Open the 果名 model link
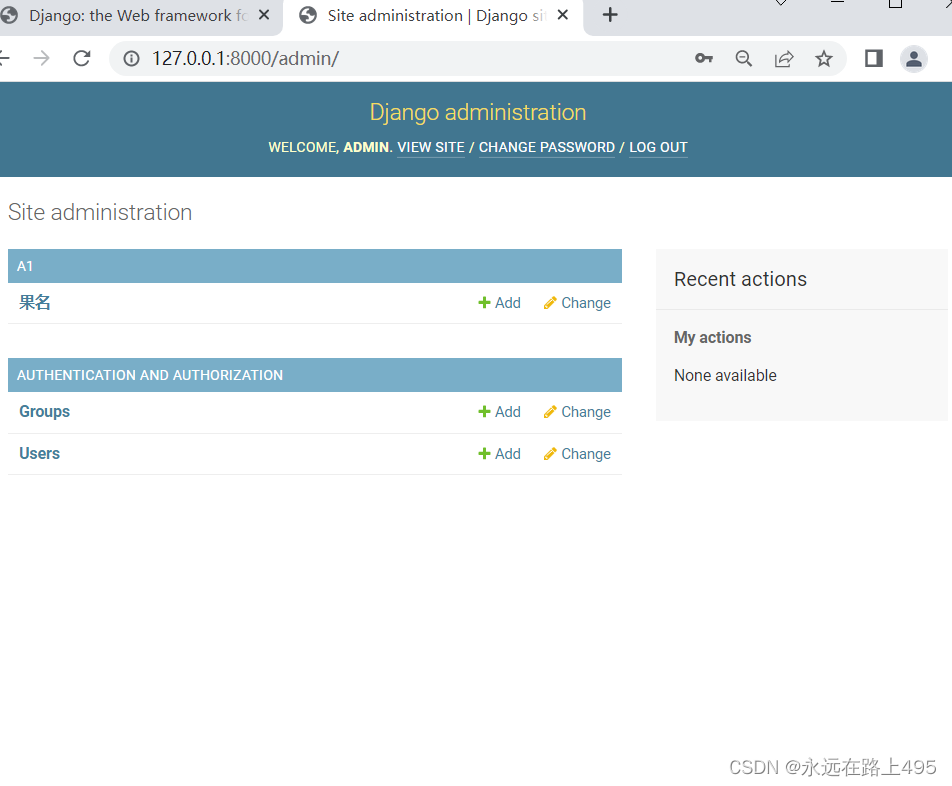Screen dimensions: 952x786 (x=35, y=302)
